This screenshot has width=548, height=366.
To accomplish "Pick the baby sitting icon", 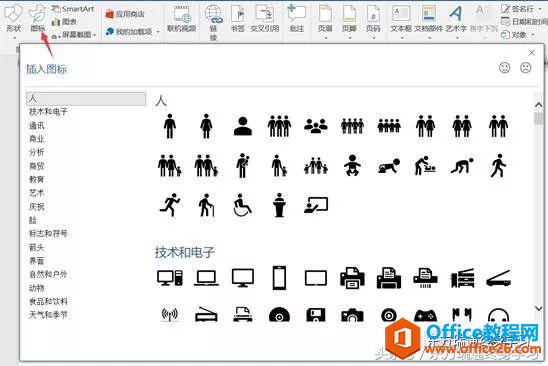I will pos(352,165).
